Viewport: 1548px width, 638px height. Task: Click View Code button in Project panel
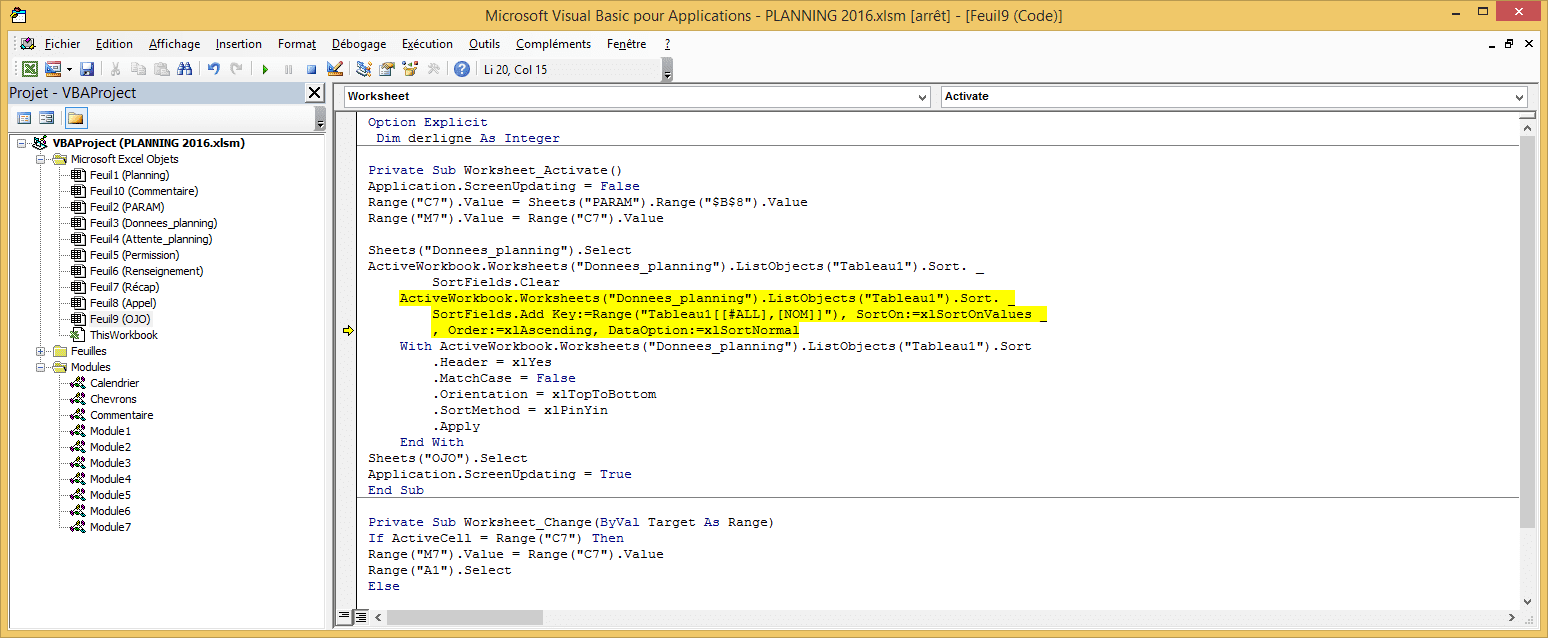[x=25, y=118]
